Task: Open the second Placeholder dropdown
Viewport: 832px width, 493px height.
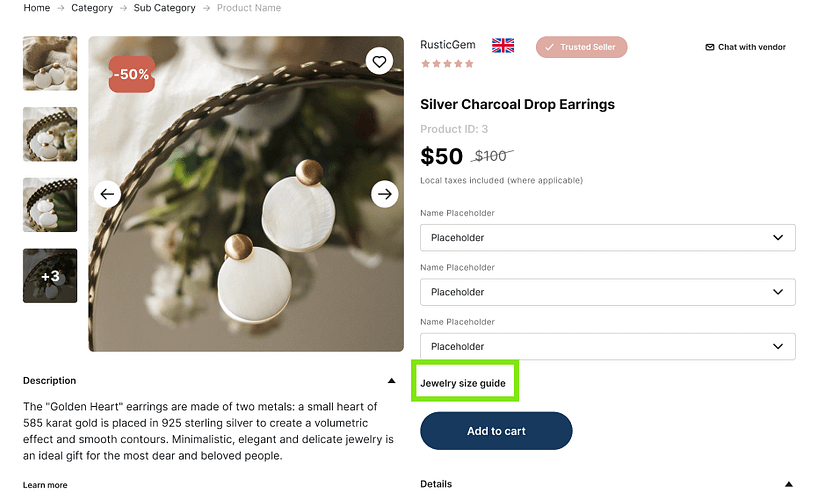Action: (x=607, y=292)
